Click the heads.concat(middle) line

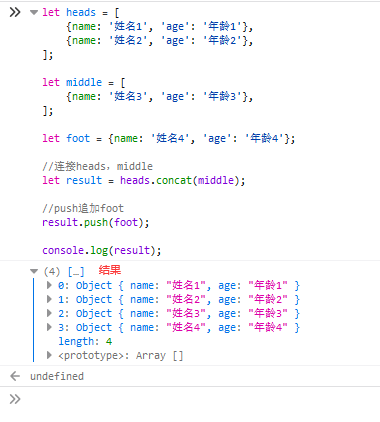tap(144, 180)
